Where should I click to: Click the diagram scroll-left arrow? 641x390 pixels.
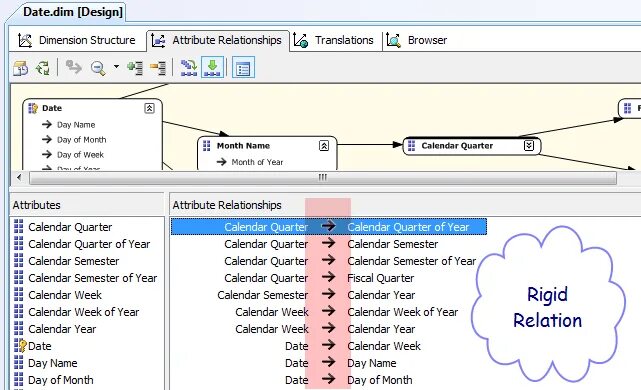click(19, 177)
